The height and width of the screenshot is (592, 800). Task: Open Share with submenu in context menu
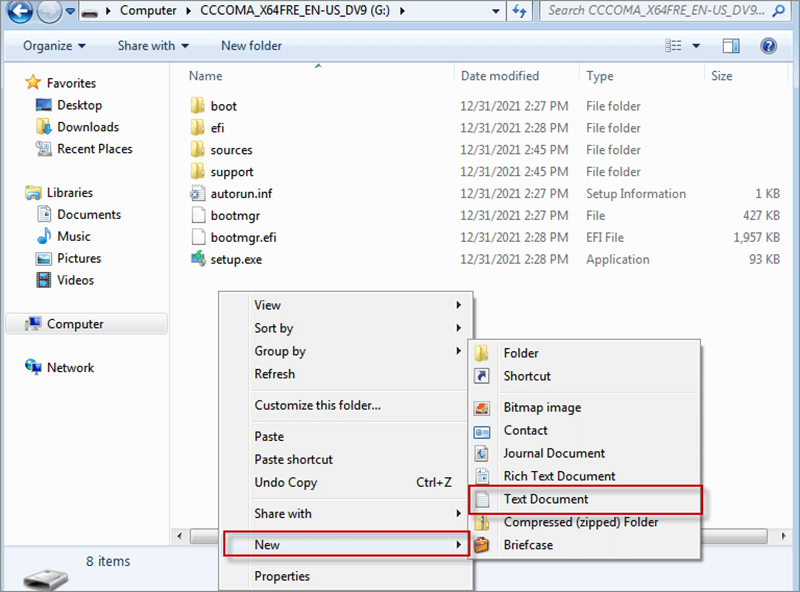345,514
